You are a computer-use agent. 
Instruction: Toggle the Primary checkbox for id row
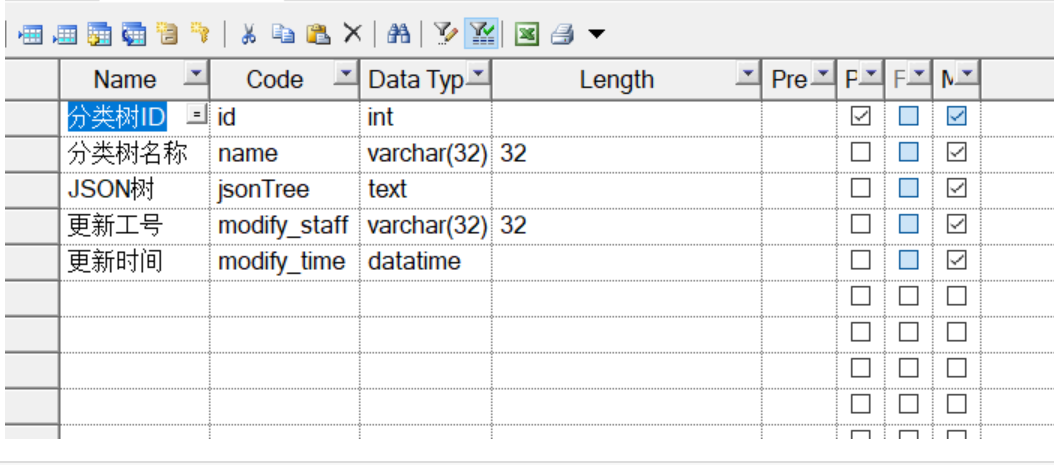[x=860, y=117]
